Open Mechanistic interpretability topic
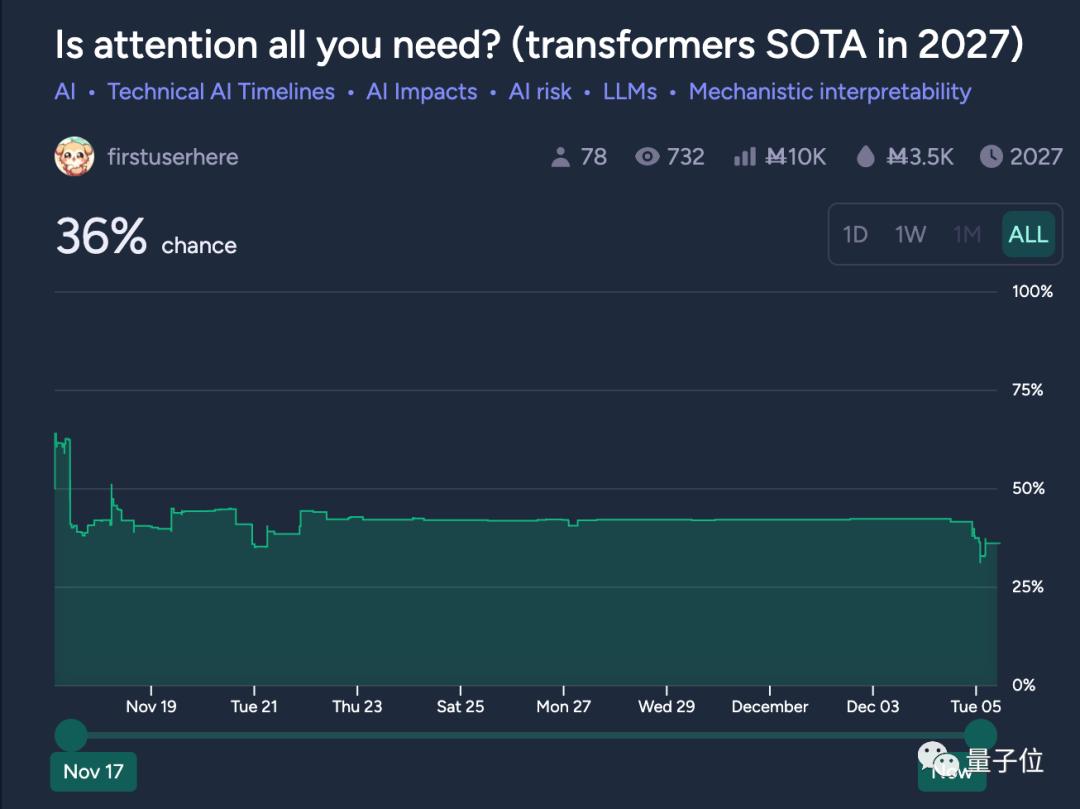 [x=830, y=92]
